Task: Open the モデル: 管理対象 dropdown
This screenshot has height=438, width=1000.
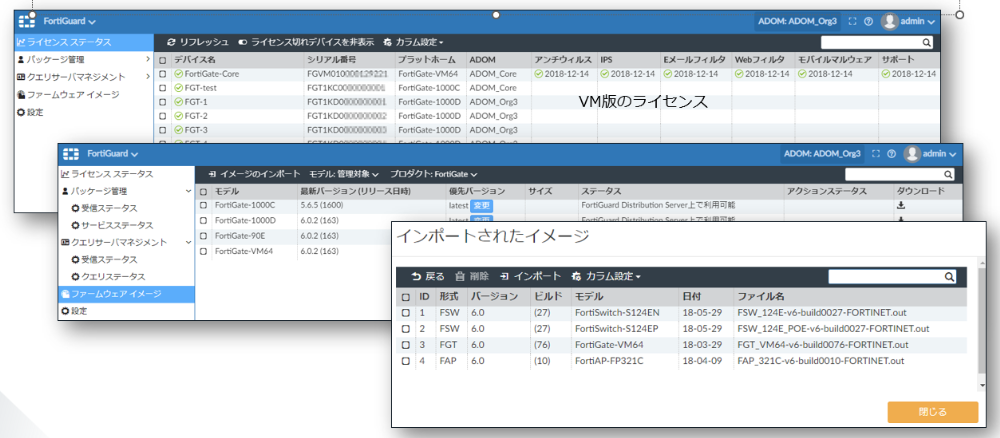Action: pos(344,174)
